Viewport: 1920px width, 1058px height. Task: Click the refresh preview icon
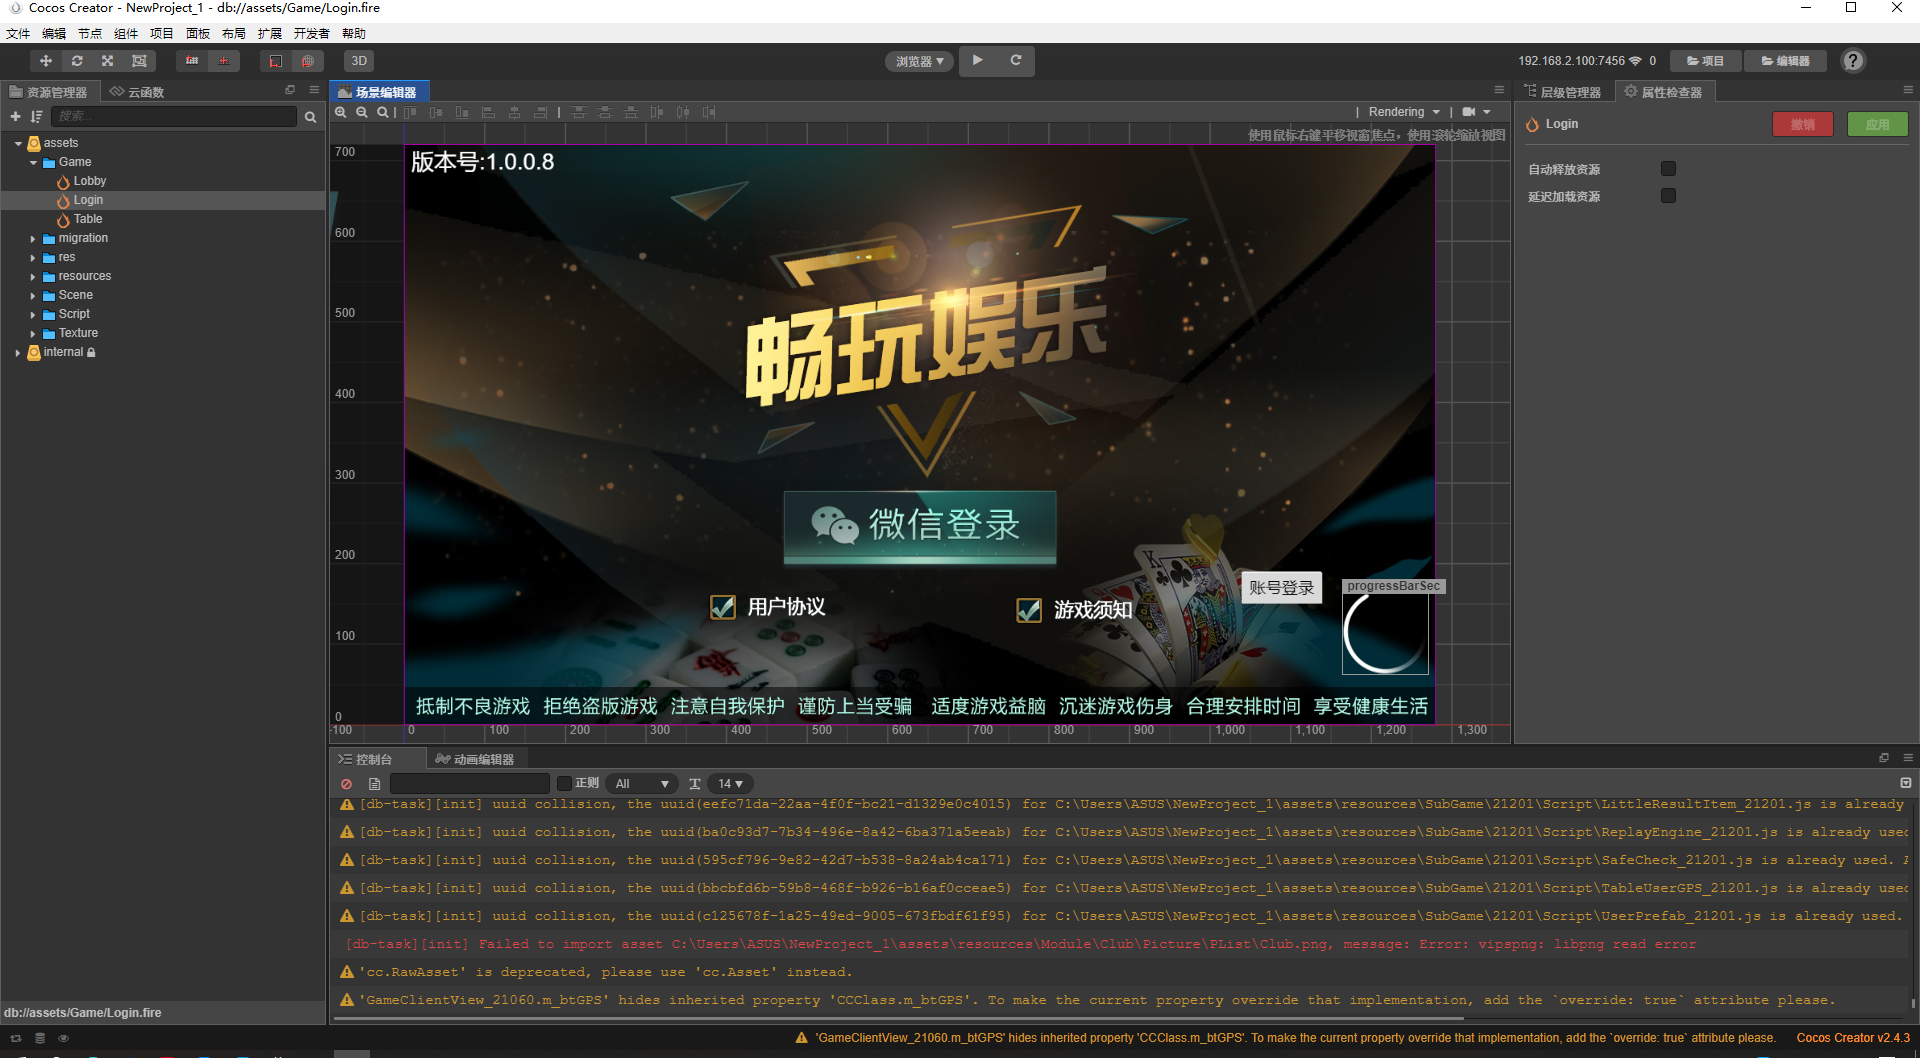point(1015,61)
